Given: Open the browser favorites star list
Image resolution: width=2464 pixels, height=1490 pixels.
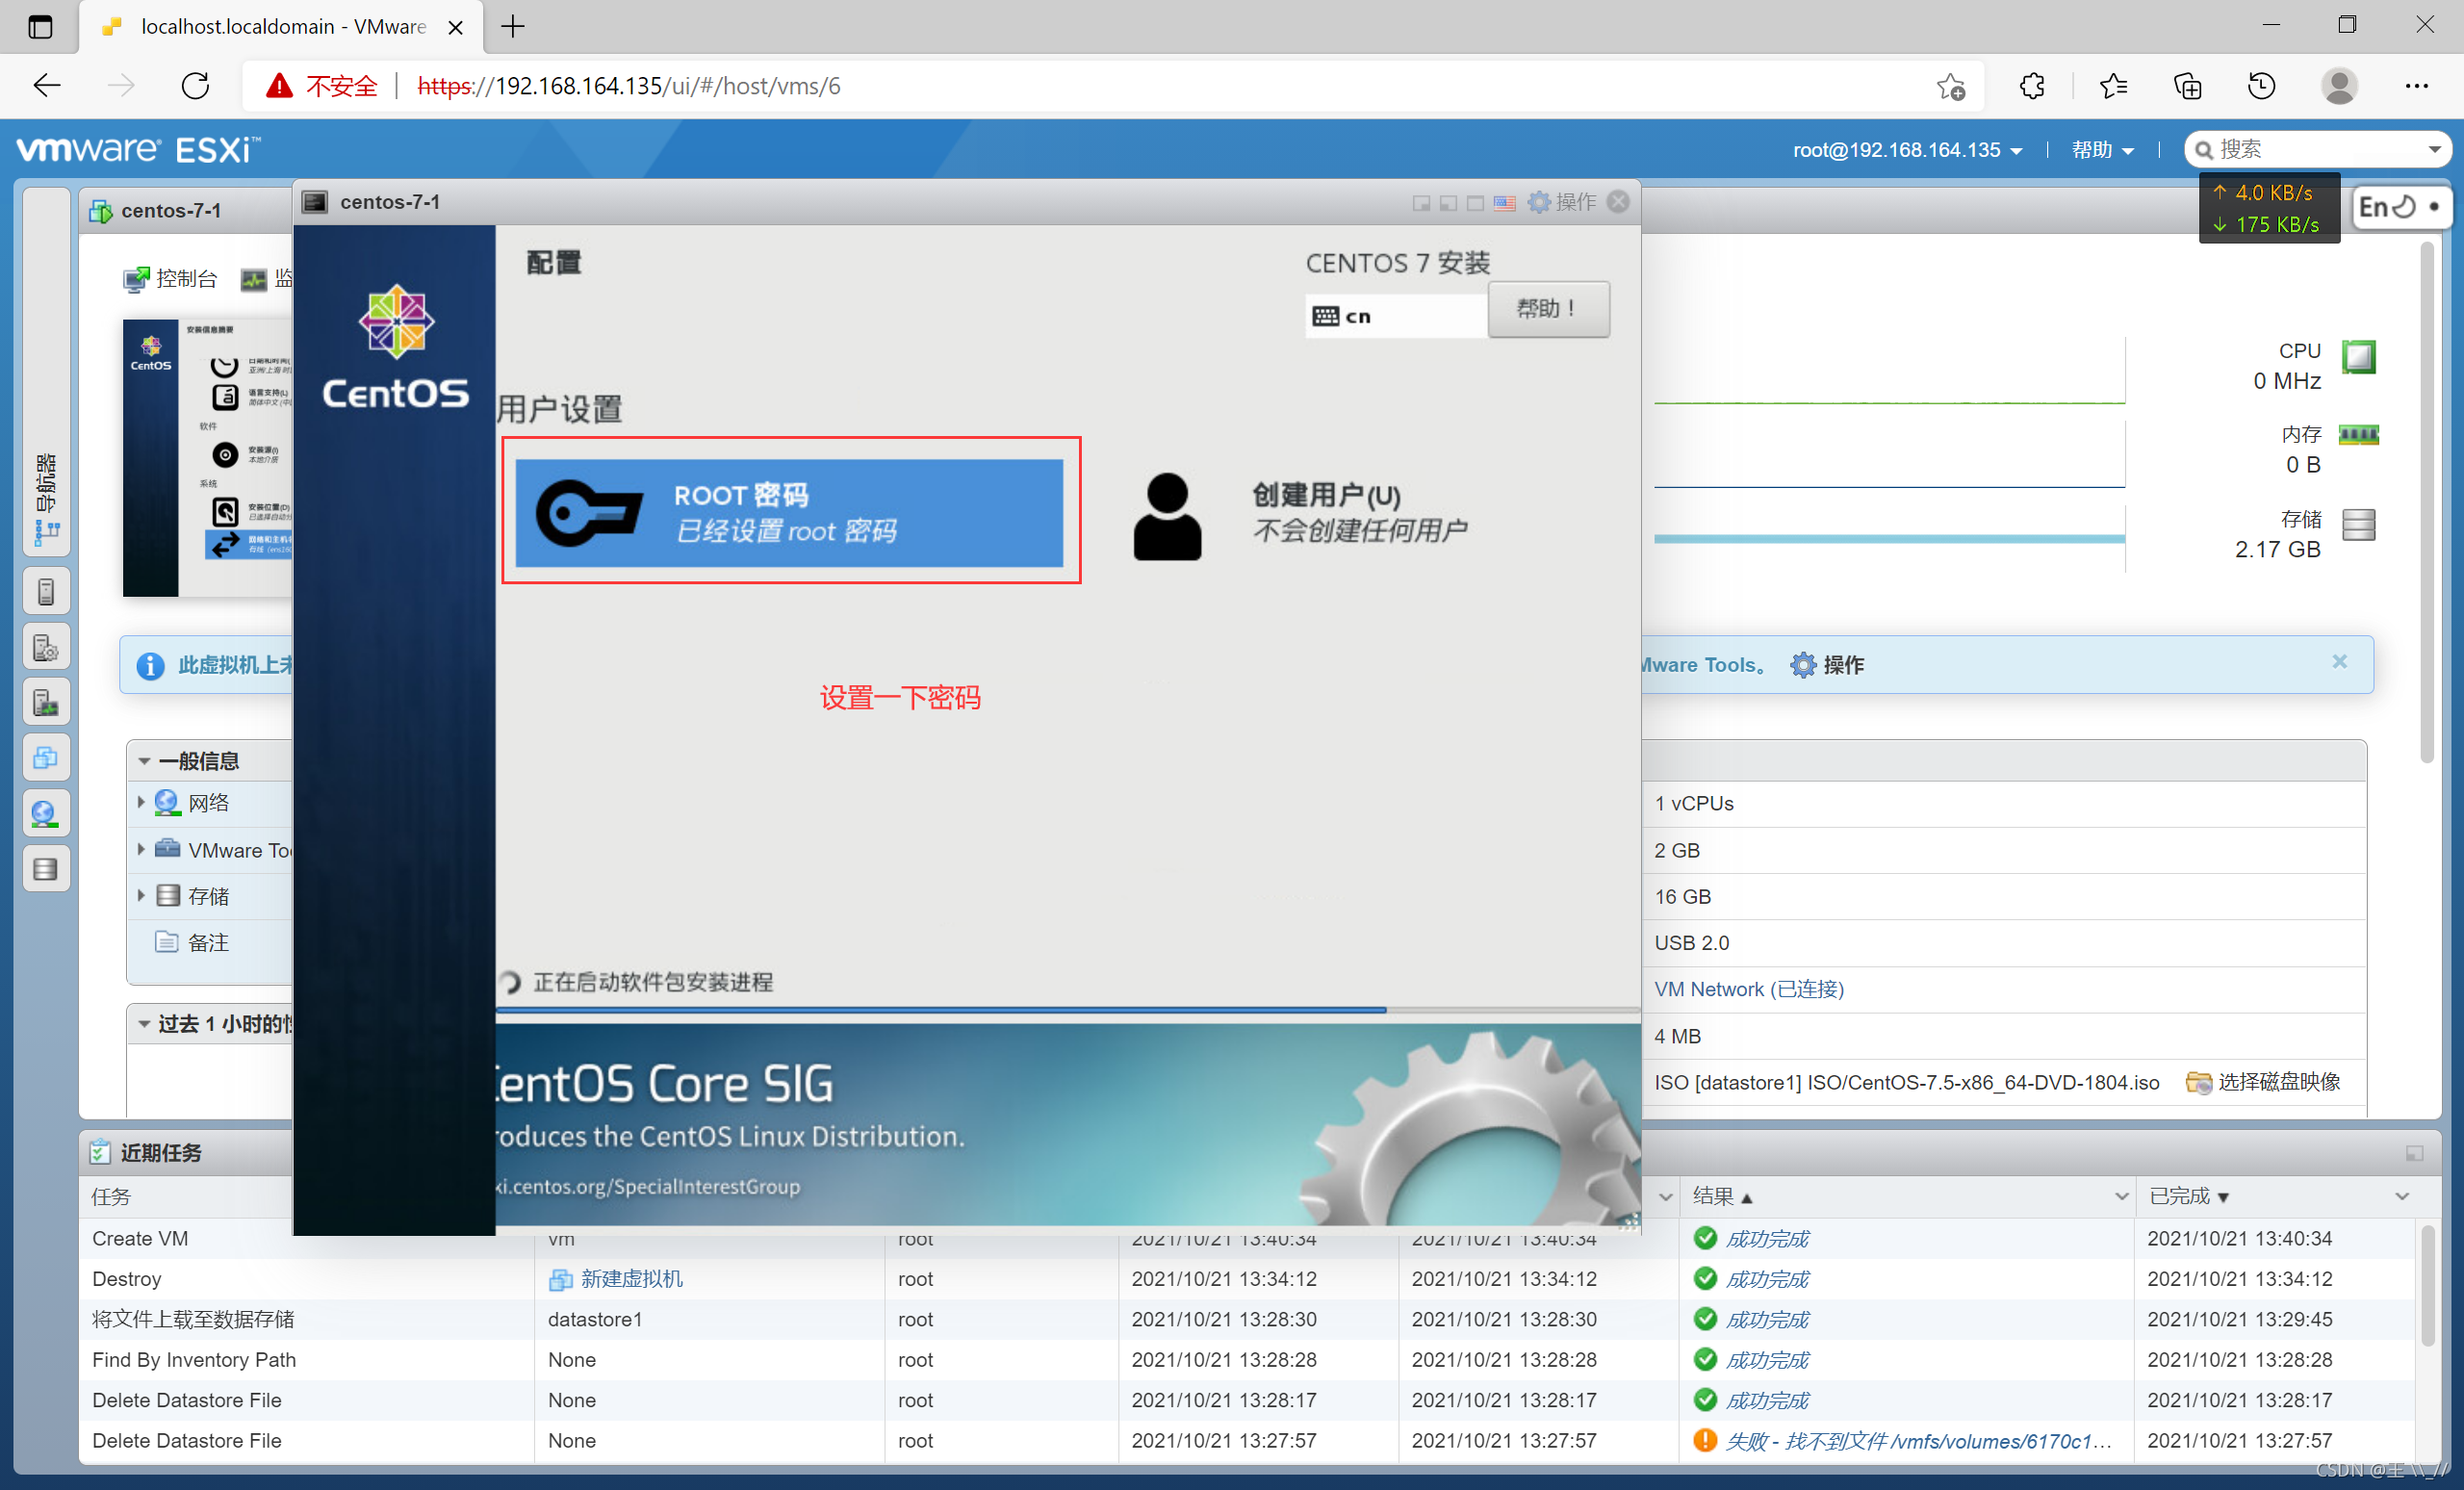Looking at the screenshot, I should pos(2112,86).
